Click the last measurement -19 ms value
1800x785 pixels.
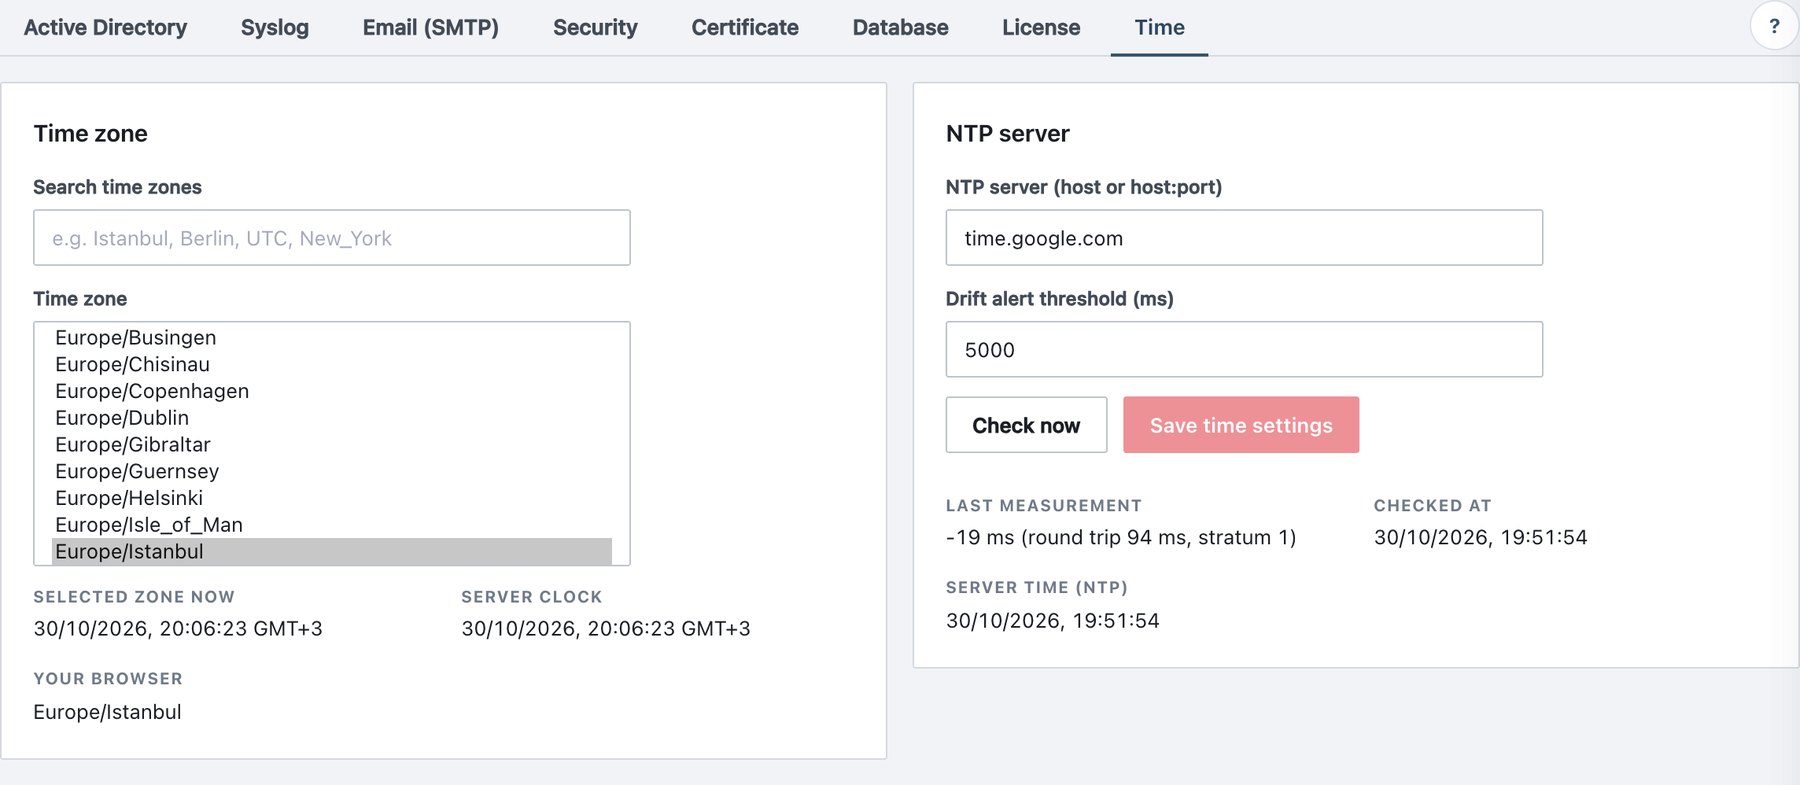pos(1121,538)
